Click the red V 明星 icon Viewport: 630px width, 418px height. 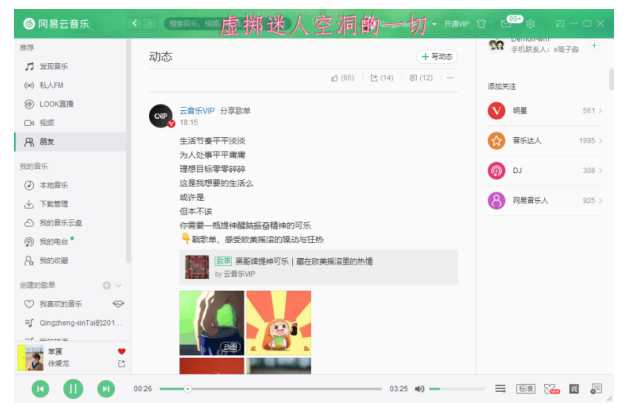point(497,111)
